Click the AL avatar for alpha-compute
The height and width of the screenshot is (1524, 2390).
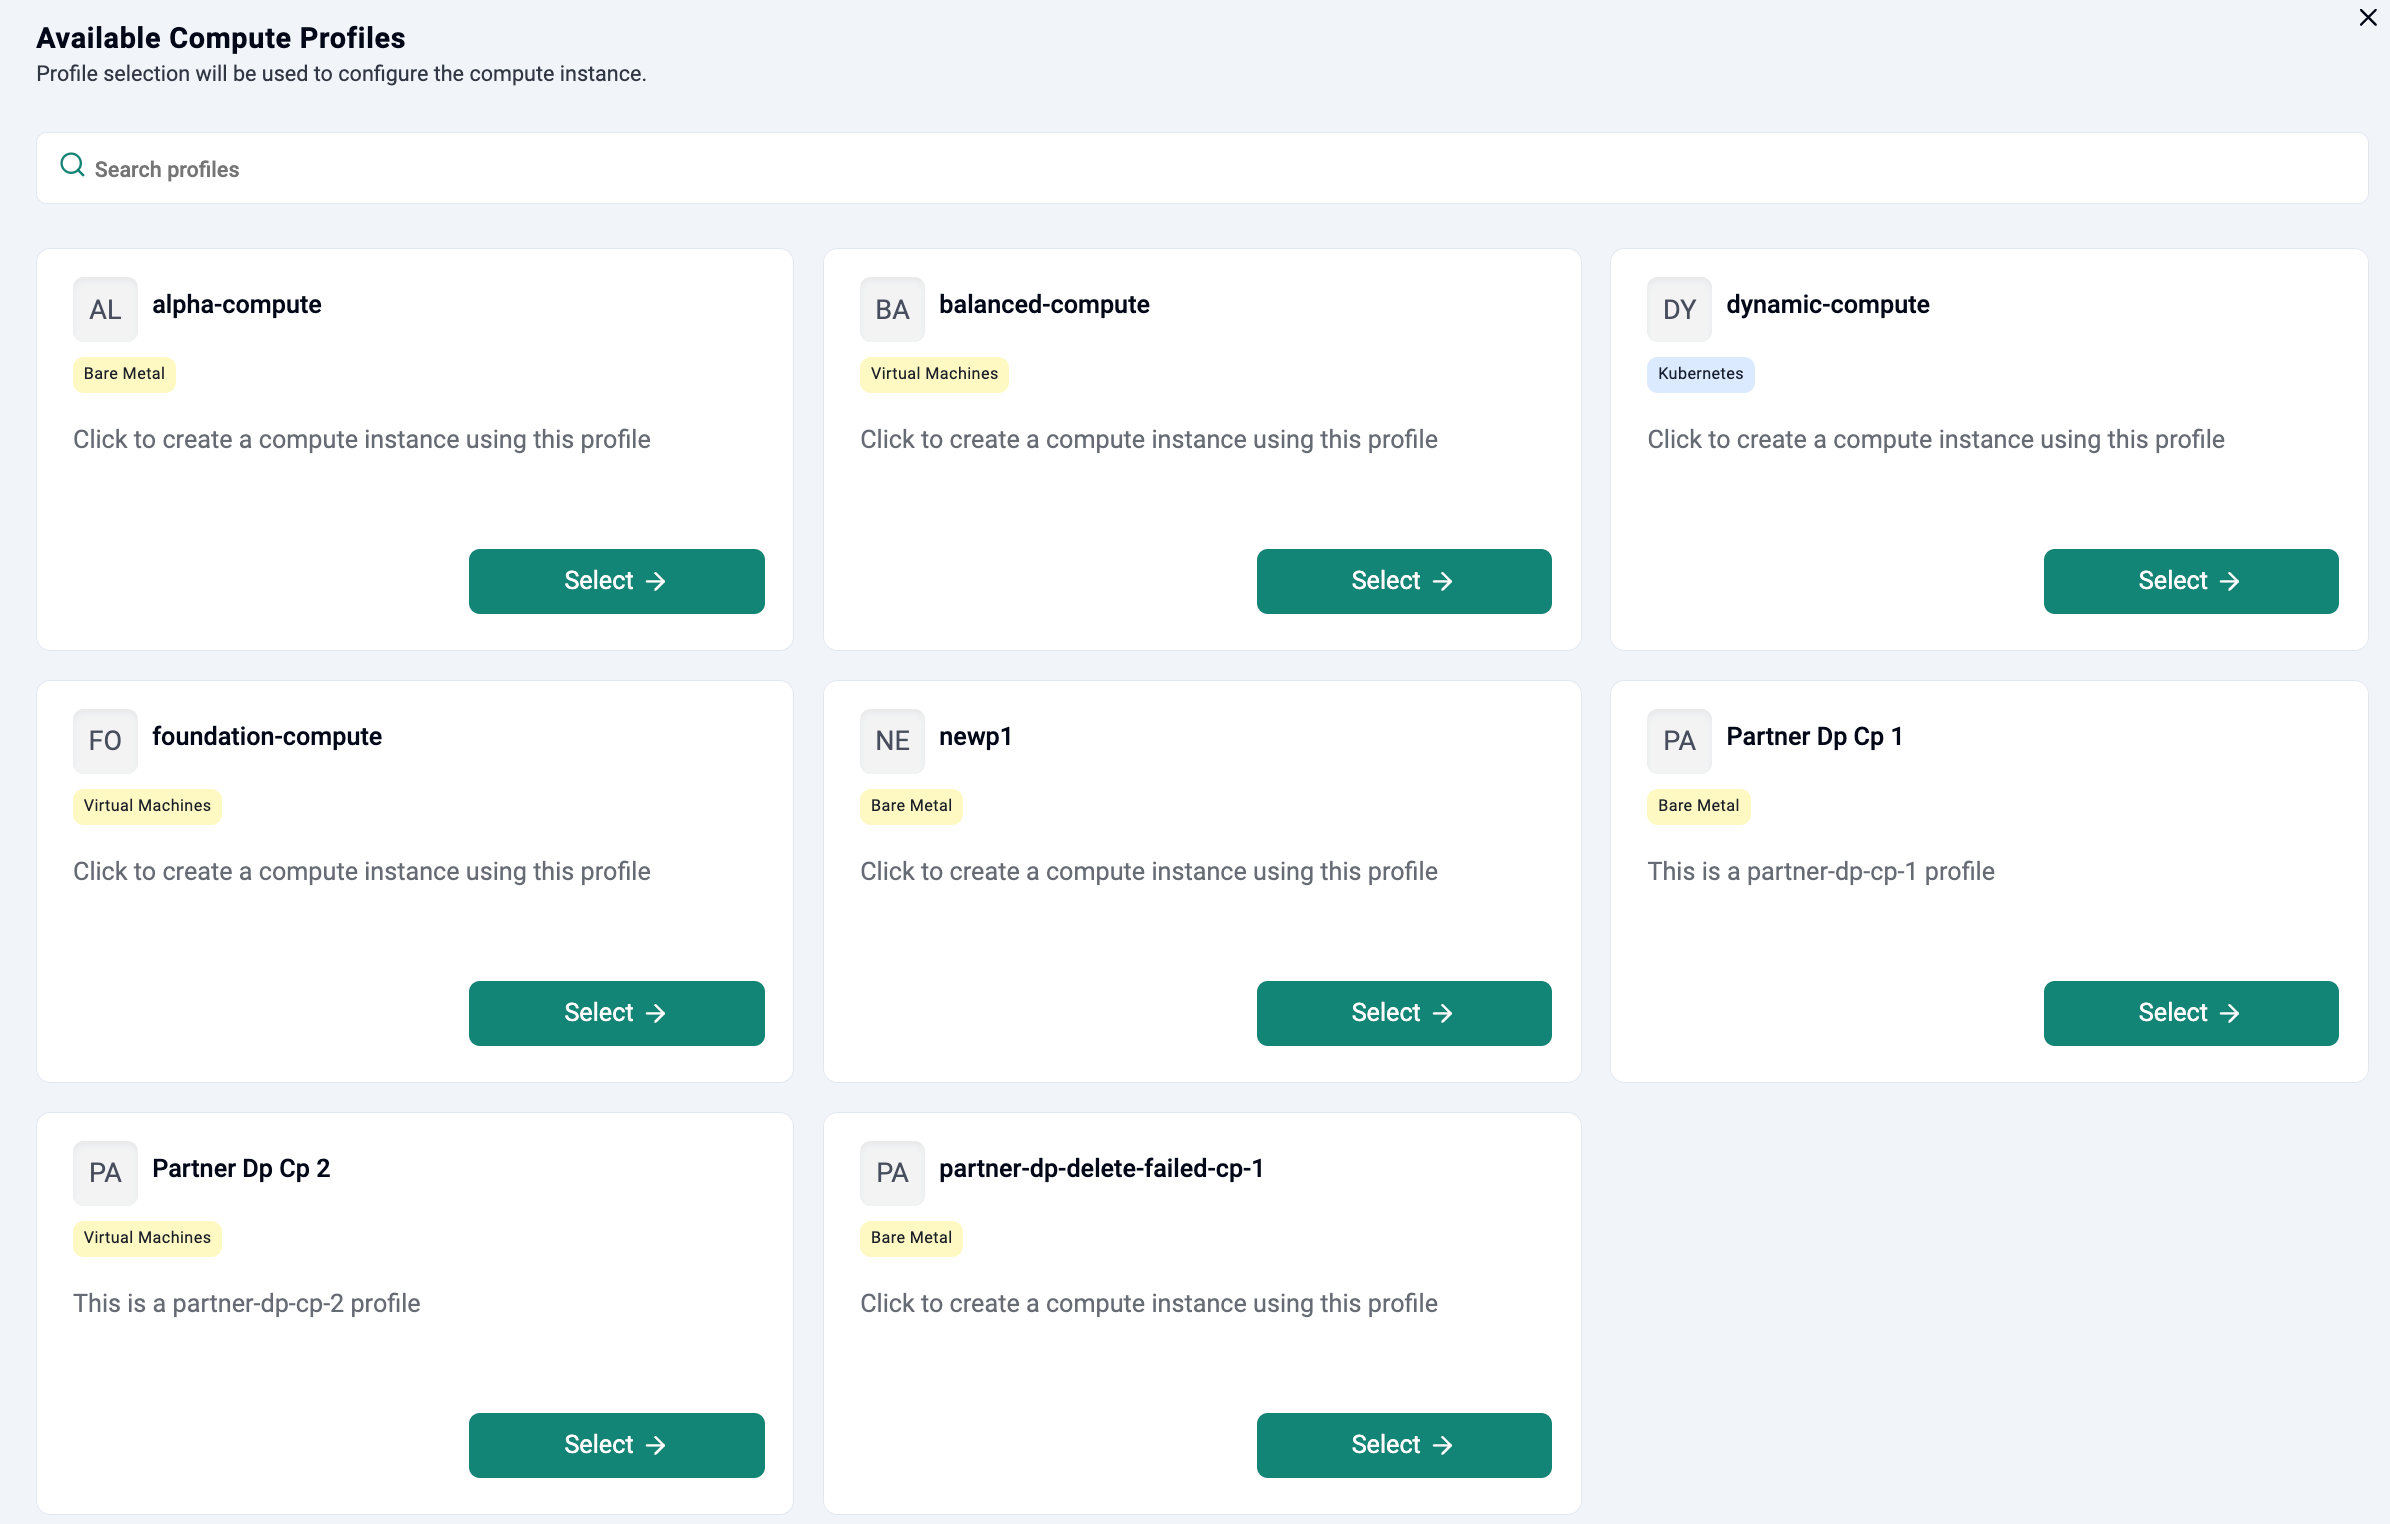[x=105, y=309]
